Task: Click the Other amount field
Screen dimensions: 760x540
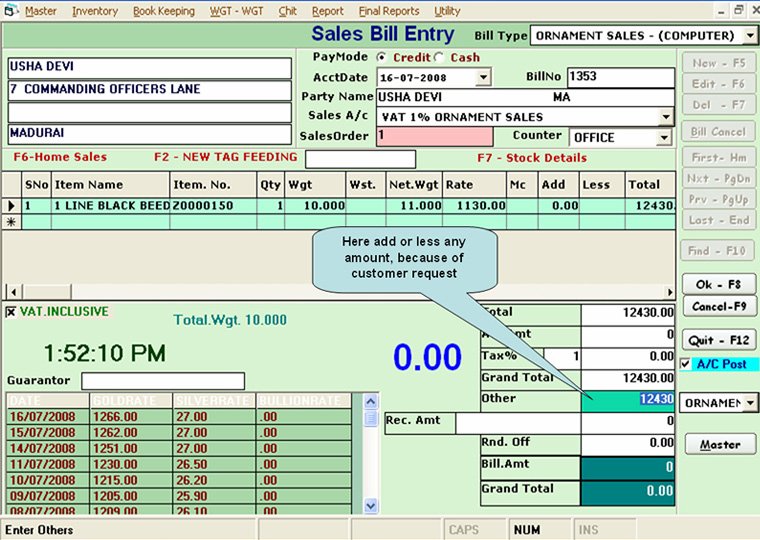Action: (628, 400)
